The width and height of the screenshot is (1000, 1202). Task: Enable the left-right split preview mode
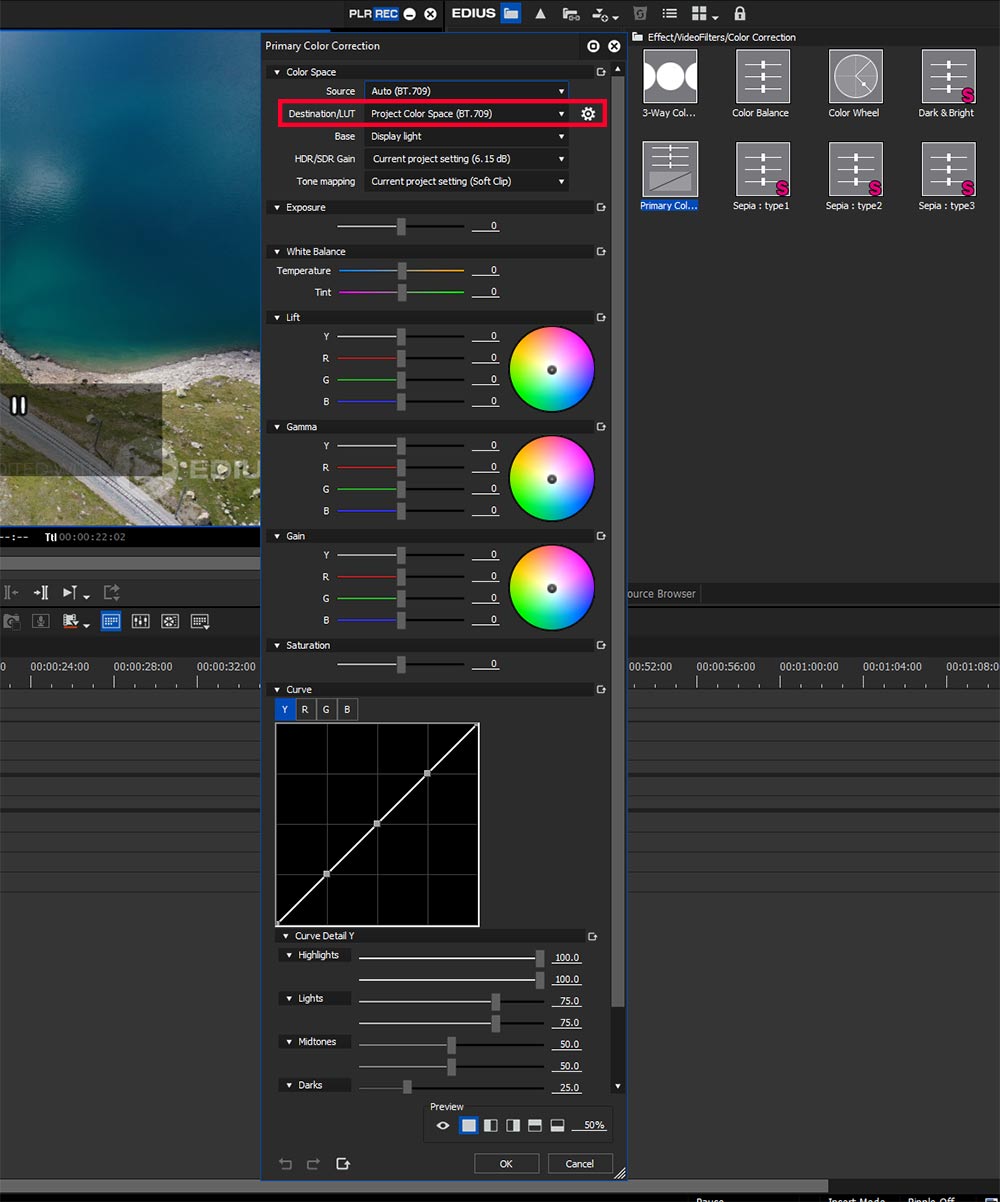pos(491,1126)
